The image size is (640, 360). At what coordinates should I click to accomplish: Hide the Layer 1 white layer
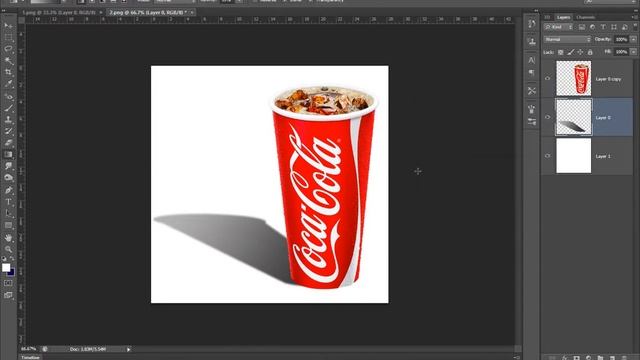tap(547, 156)
